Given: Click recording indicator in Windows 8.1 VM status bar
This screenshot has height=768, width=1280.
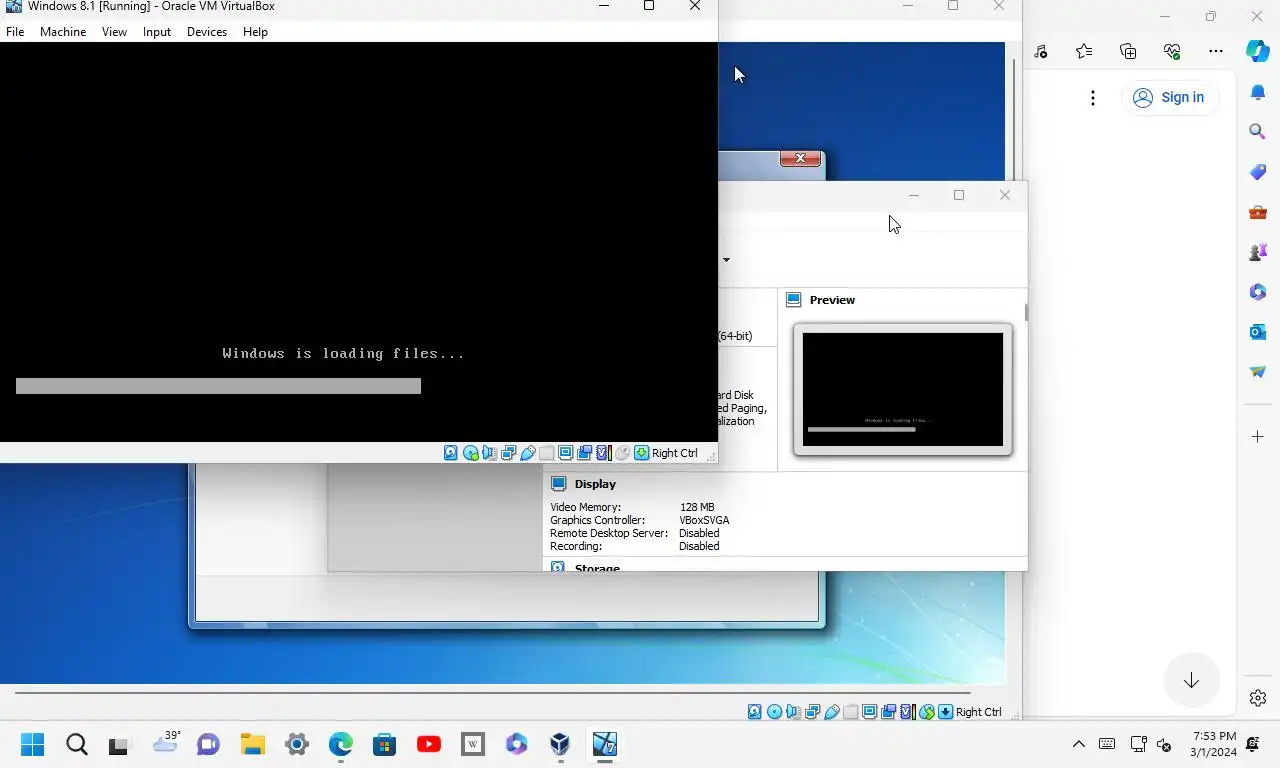Looking at the screenshot, I should click(x=585, y=453).
